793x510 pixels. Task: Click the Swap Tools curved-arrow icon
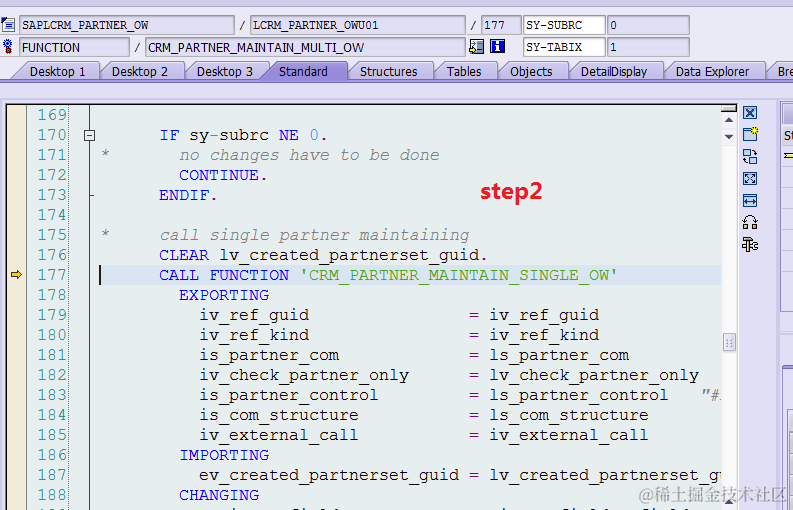[x=750, y=223]
